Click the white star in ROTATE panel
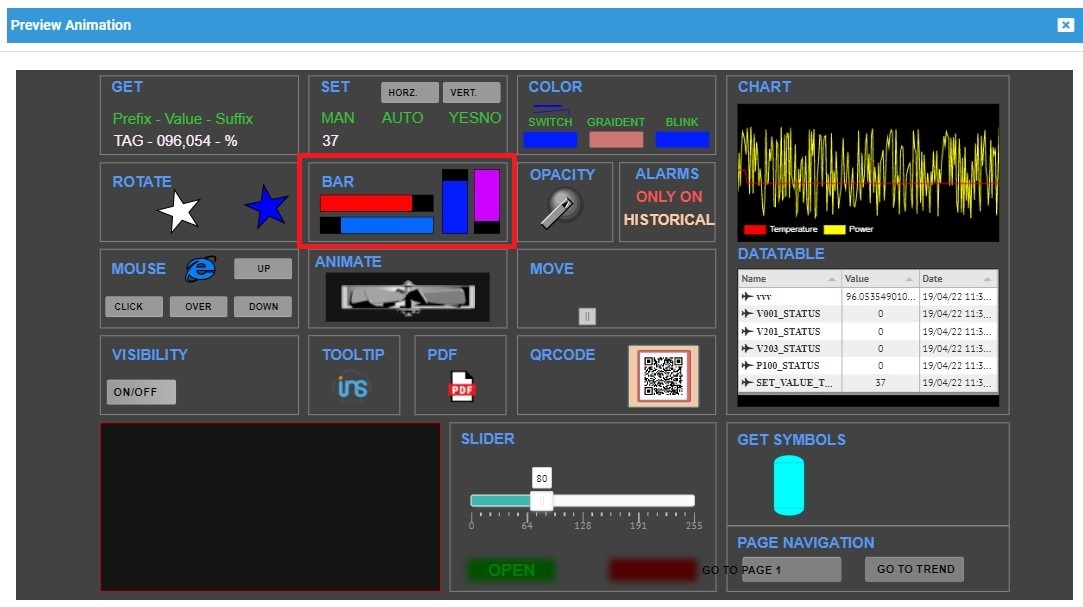The image size is (1083, 607). click(179, 211)
